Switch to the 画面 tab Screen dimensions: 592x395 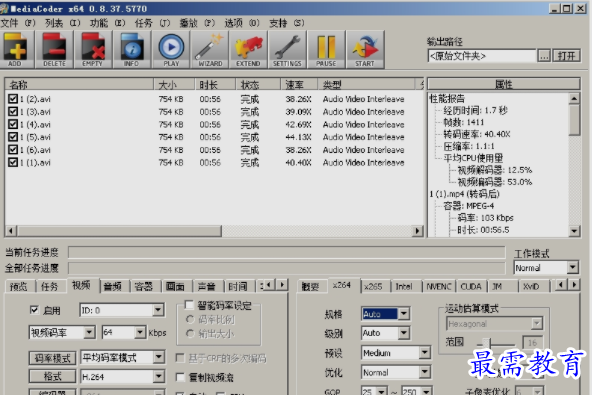[x=175, y=287]
